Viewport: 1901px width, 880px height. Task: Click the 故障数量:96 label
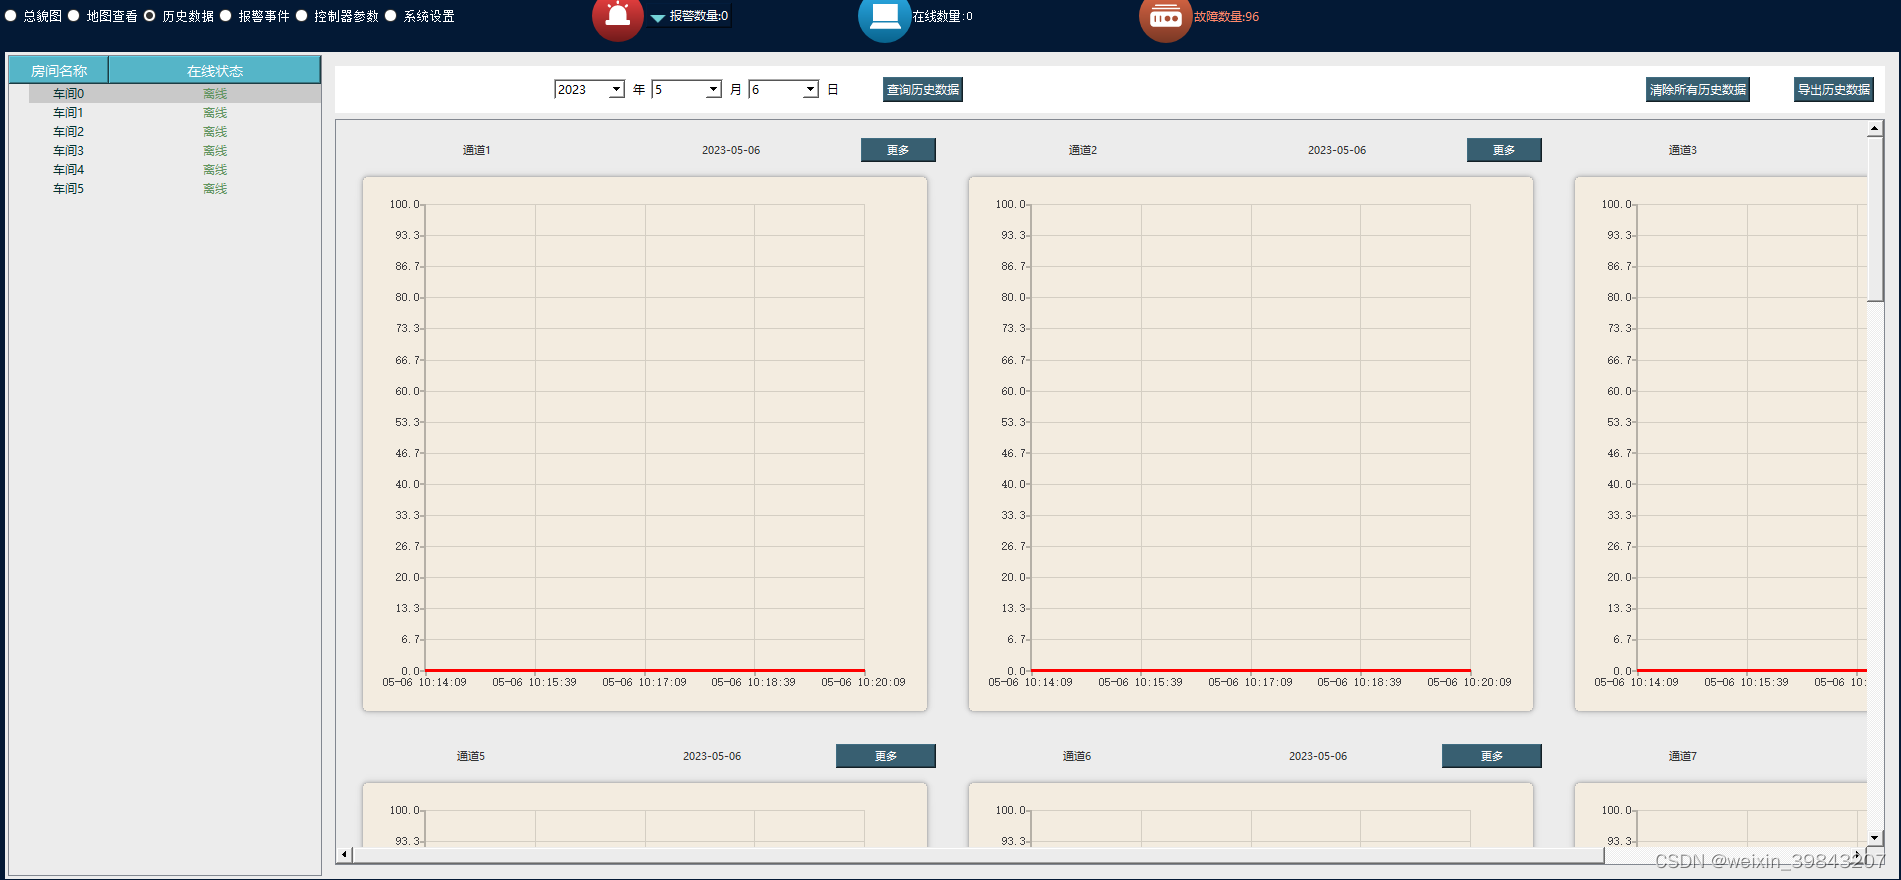coord(1226,17)
